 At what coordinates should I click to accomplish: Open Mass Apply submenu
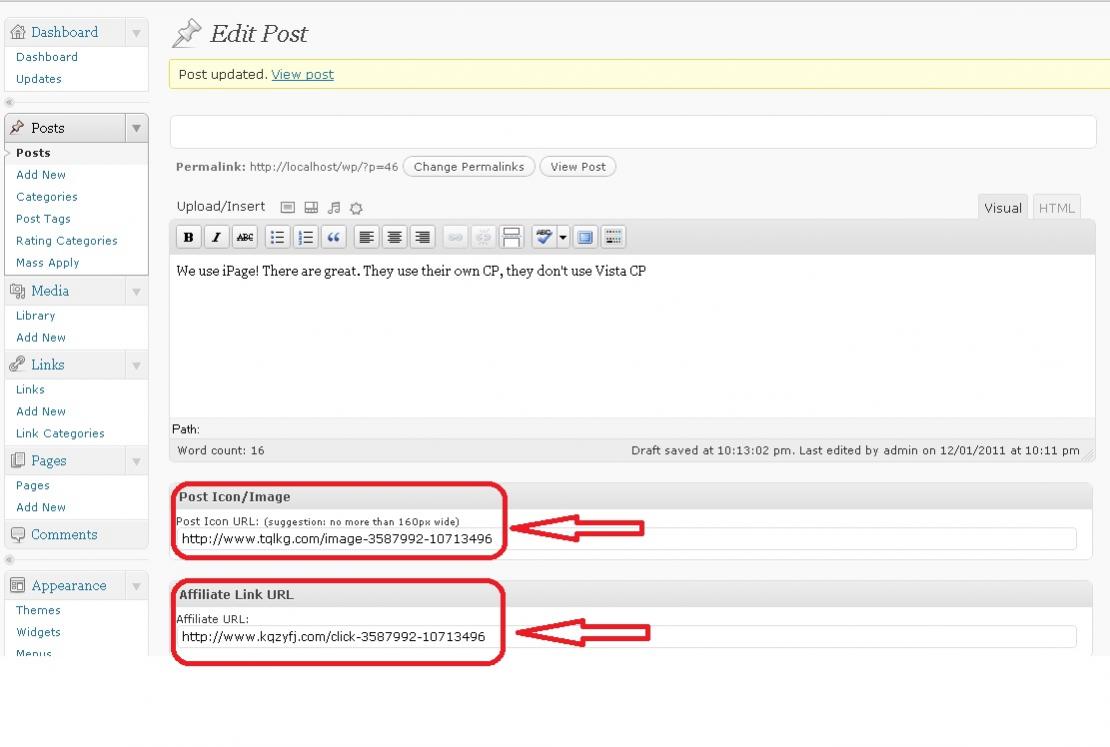tap(47, 263)
